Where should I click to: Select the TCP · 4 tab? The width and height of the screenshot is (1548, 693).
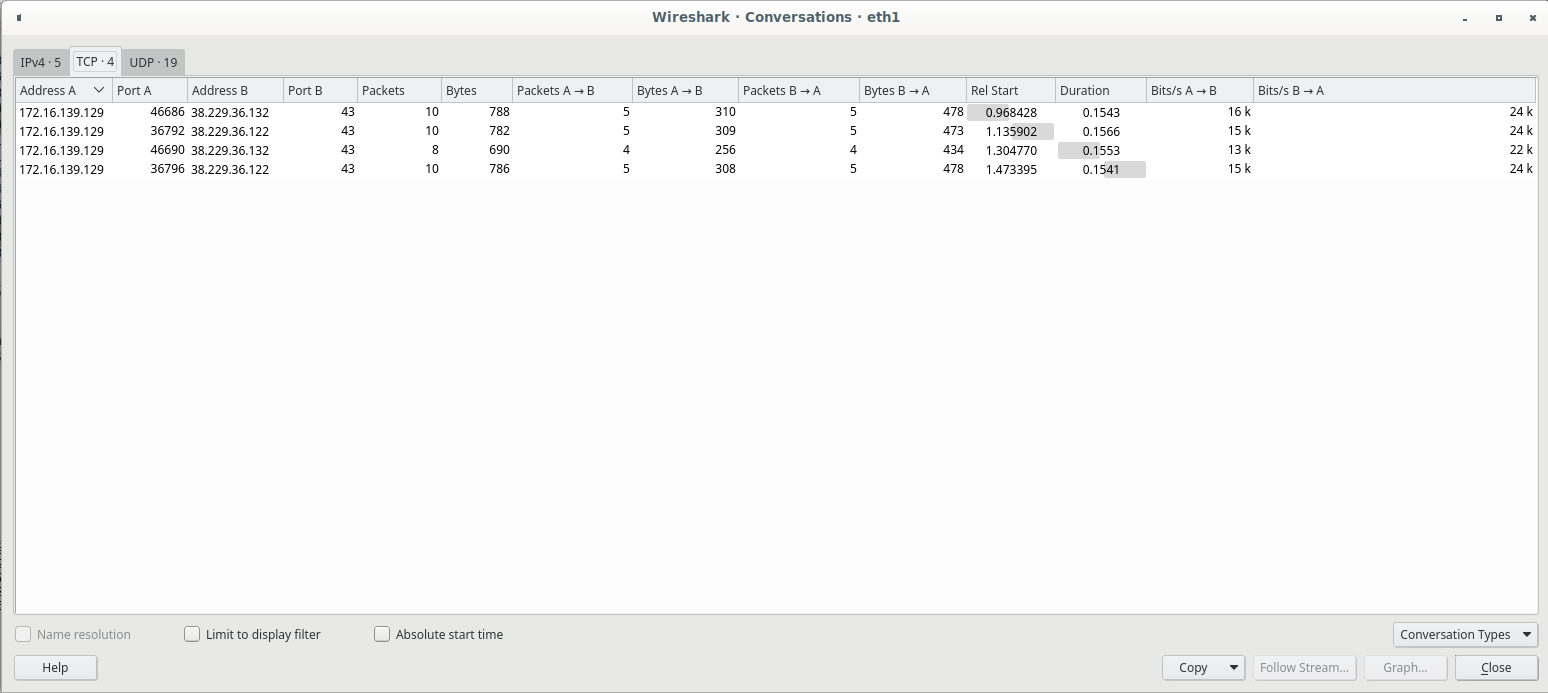[x=95, y=61]
